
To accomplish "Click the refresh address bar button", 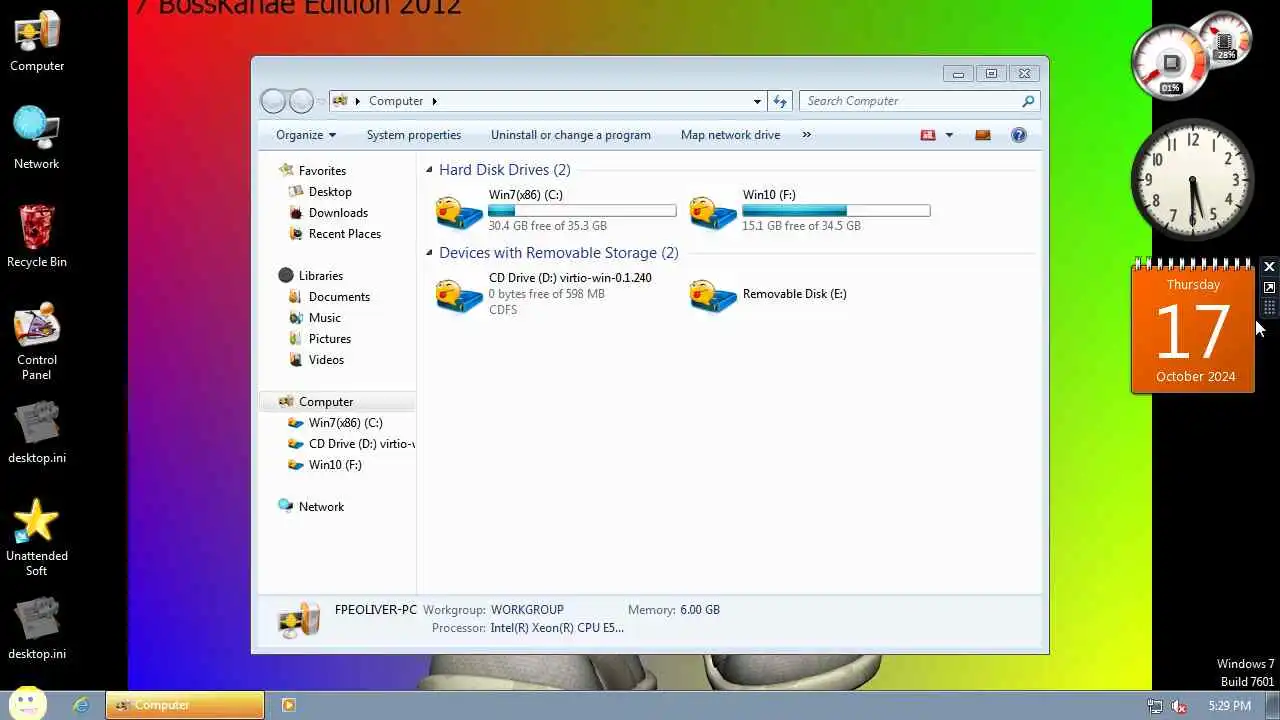I will click(781, 101).
